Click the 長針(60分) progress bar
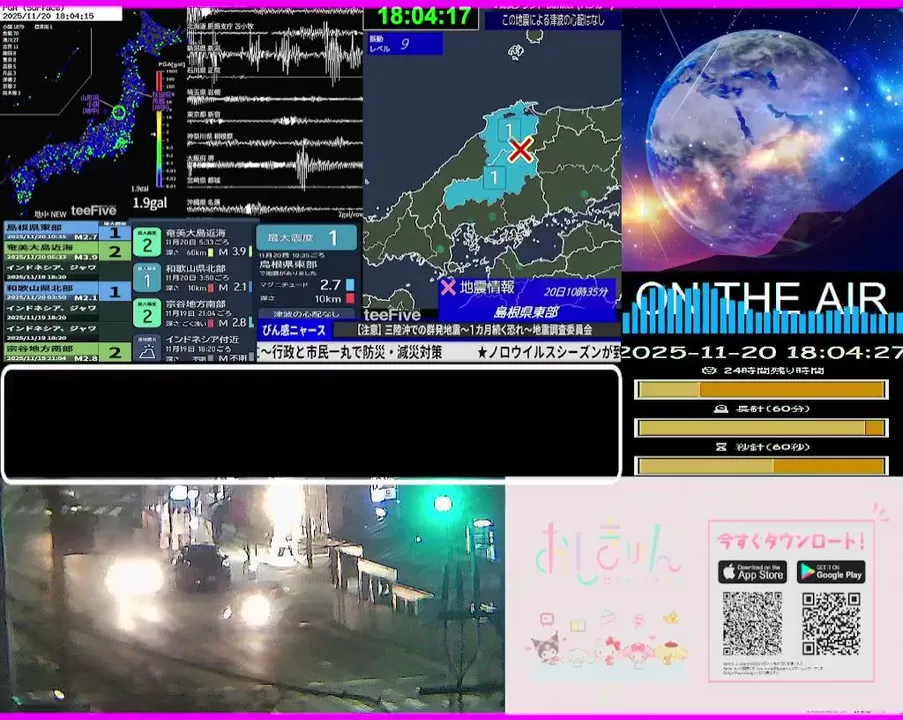 pyautogui.click(x=761, y=428)
